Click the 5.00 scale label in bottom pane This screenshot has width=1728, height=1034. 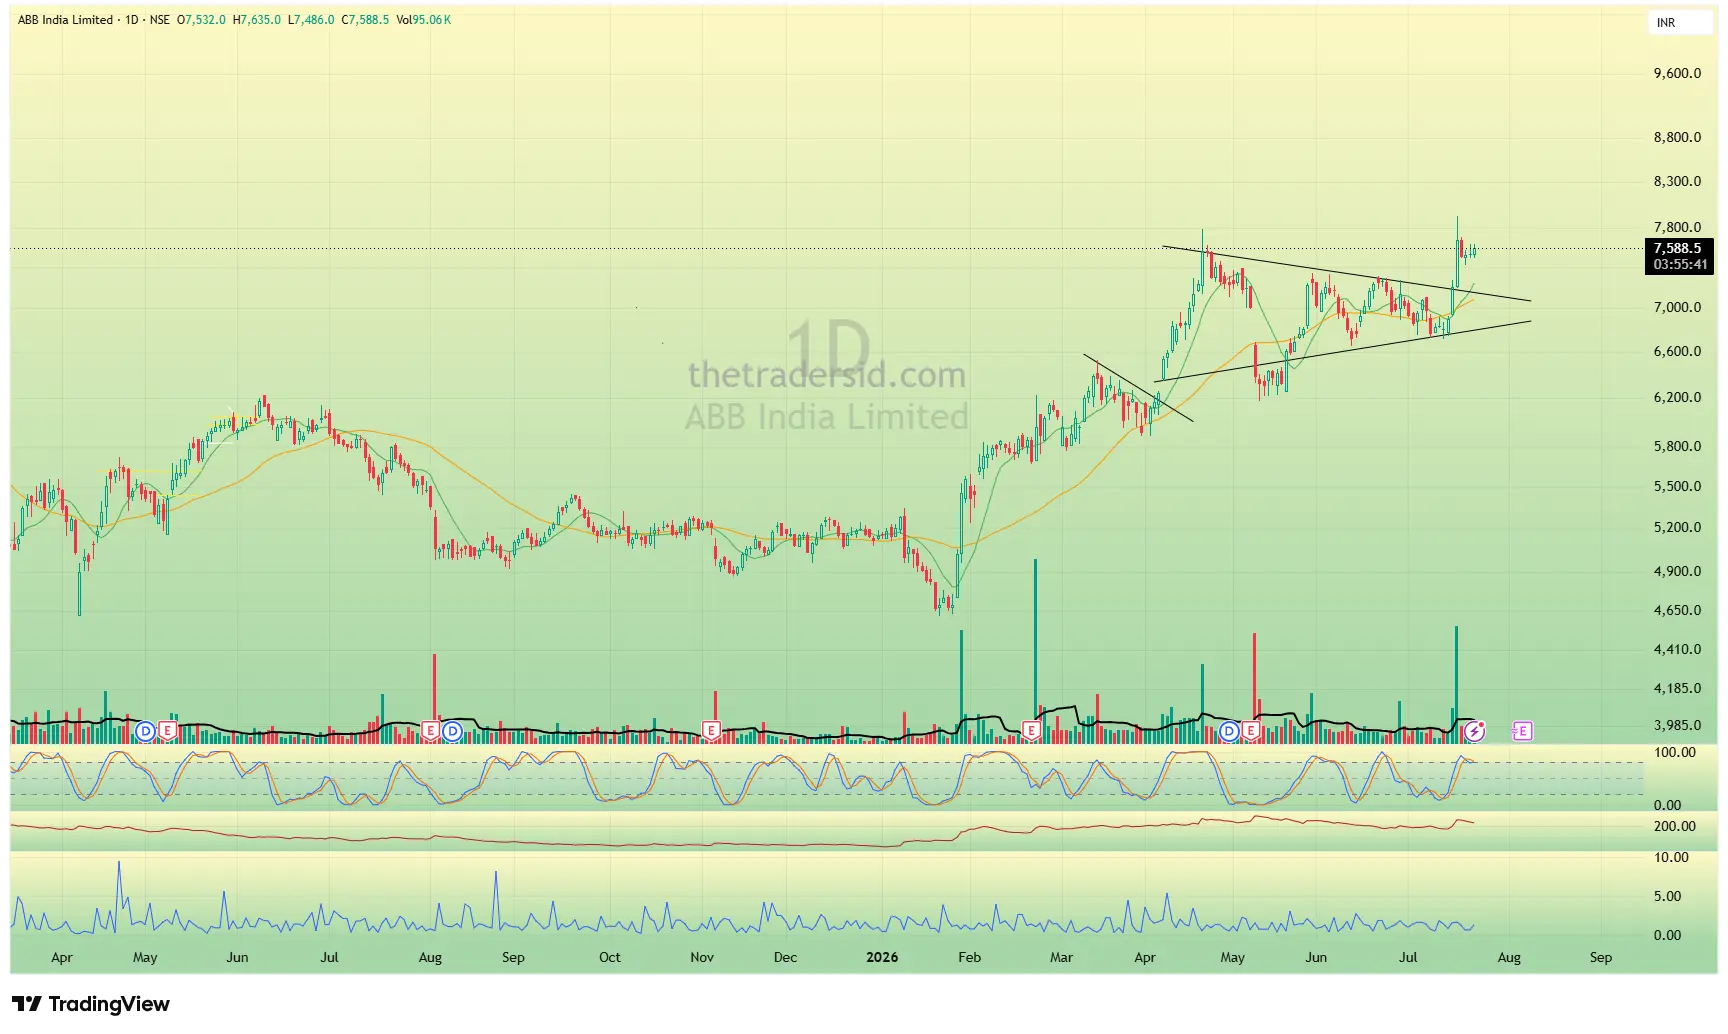[1668, 896]
